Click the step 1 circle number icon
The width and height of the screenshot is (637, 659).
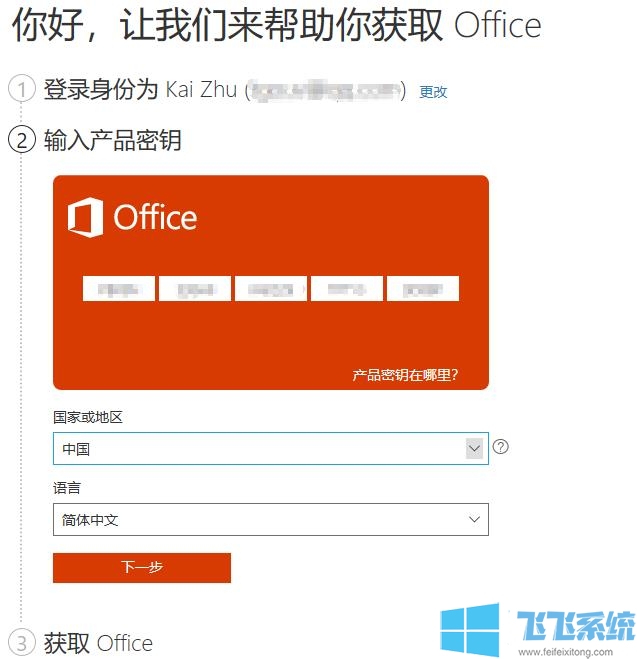coord(21,89)
